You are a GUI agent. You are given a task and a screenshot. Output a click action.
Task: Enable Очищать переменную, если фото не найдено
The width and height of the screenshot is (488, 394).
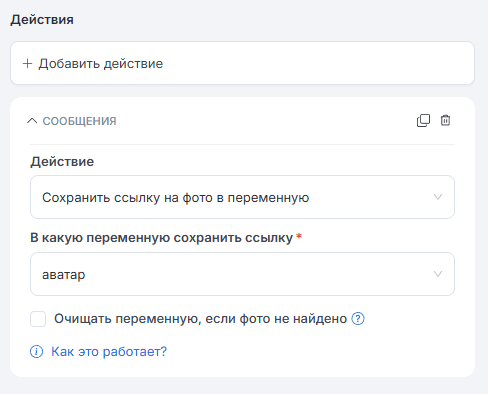coord(38,319)
